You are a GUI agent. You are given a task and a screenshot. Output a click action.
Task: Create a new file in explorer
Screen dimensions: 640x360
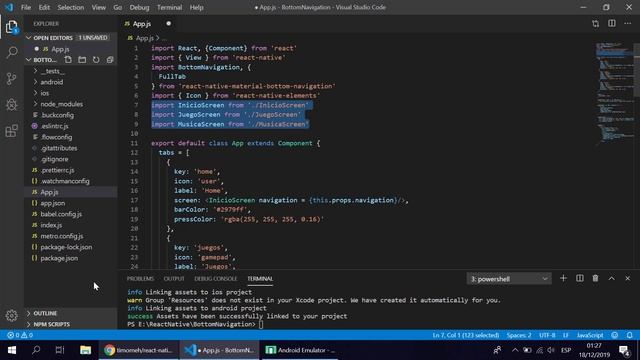[x=68, y=60]
